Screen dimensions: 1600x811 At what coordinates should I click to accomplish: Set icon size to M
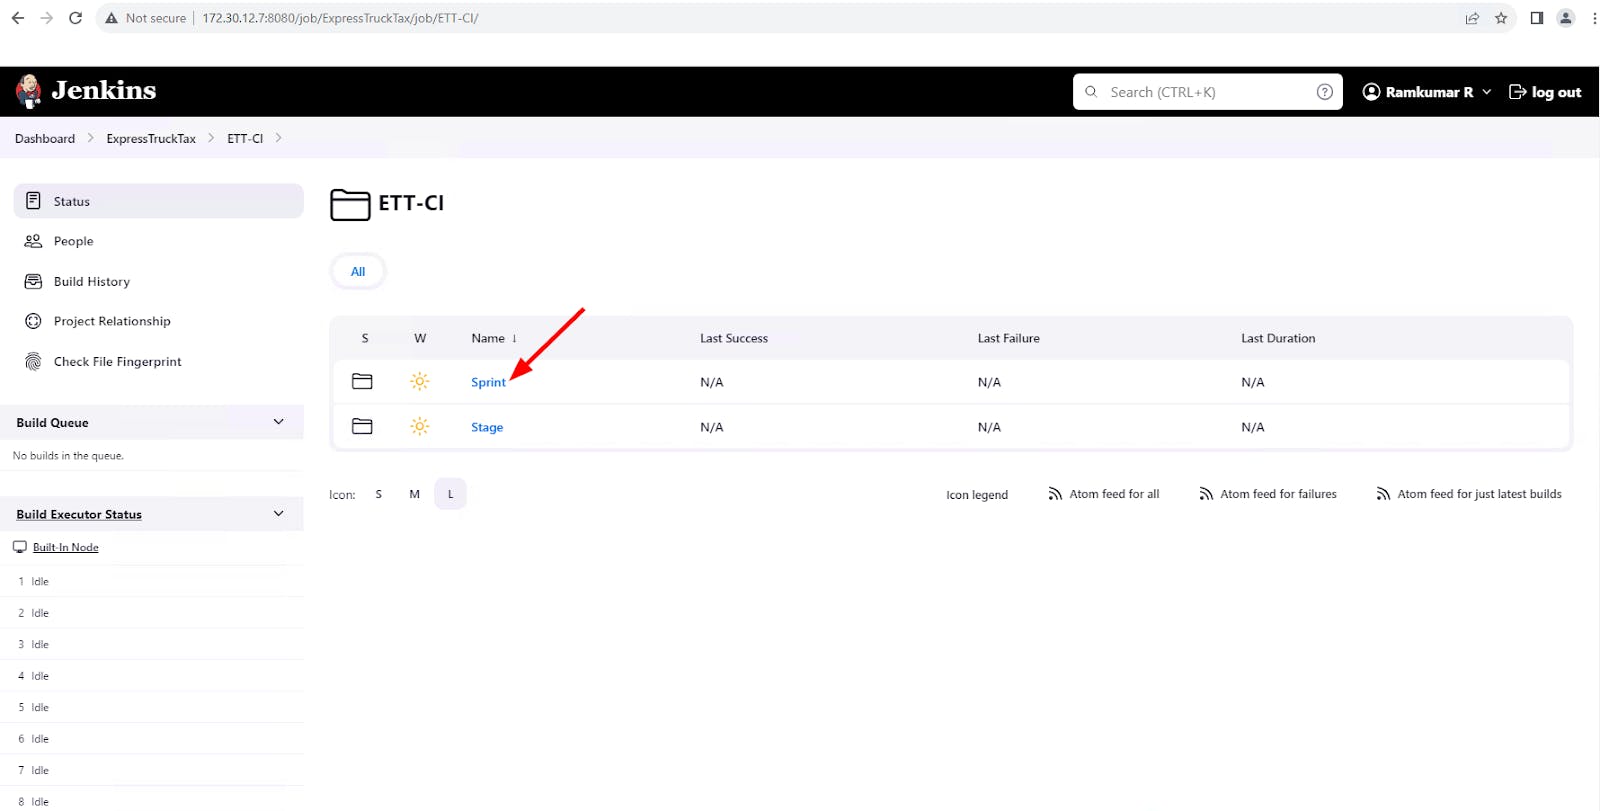pos(415,494)
